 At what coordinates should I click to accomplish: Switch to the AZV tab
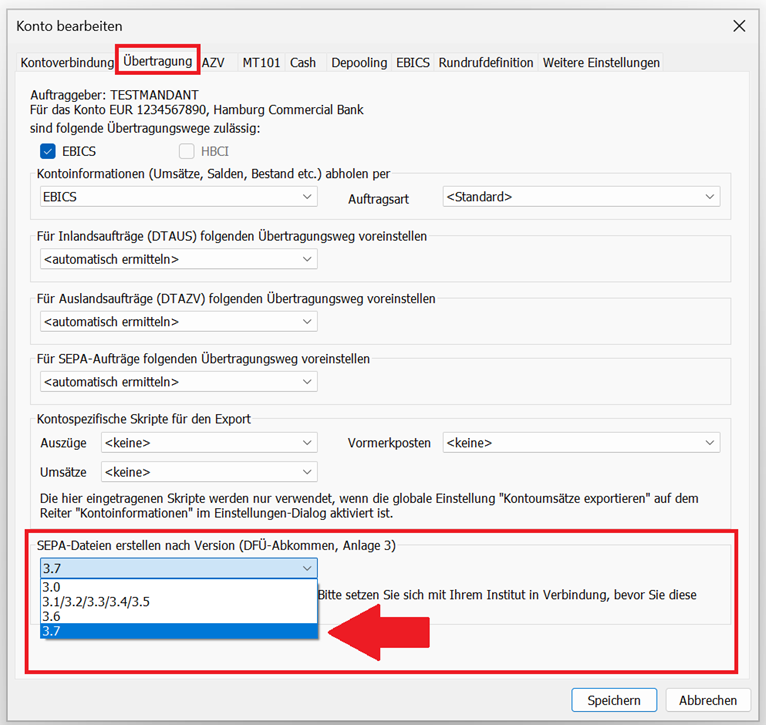pos(213,63)
